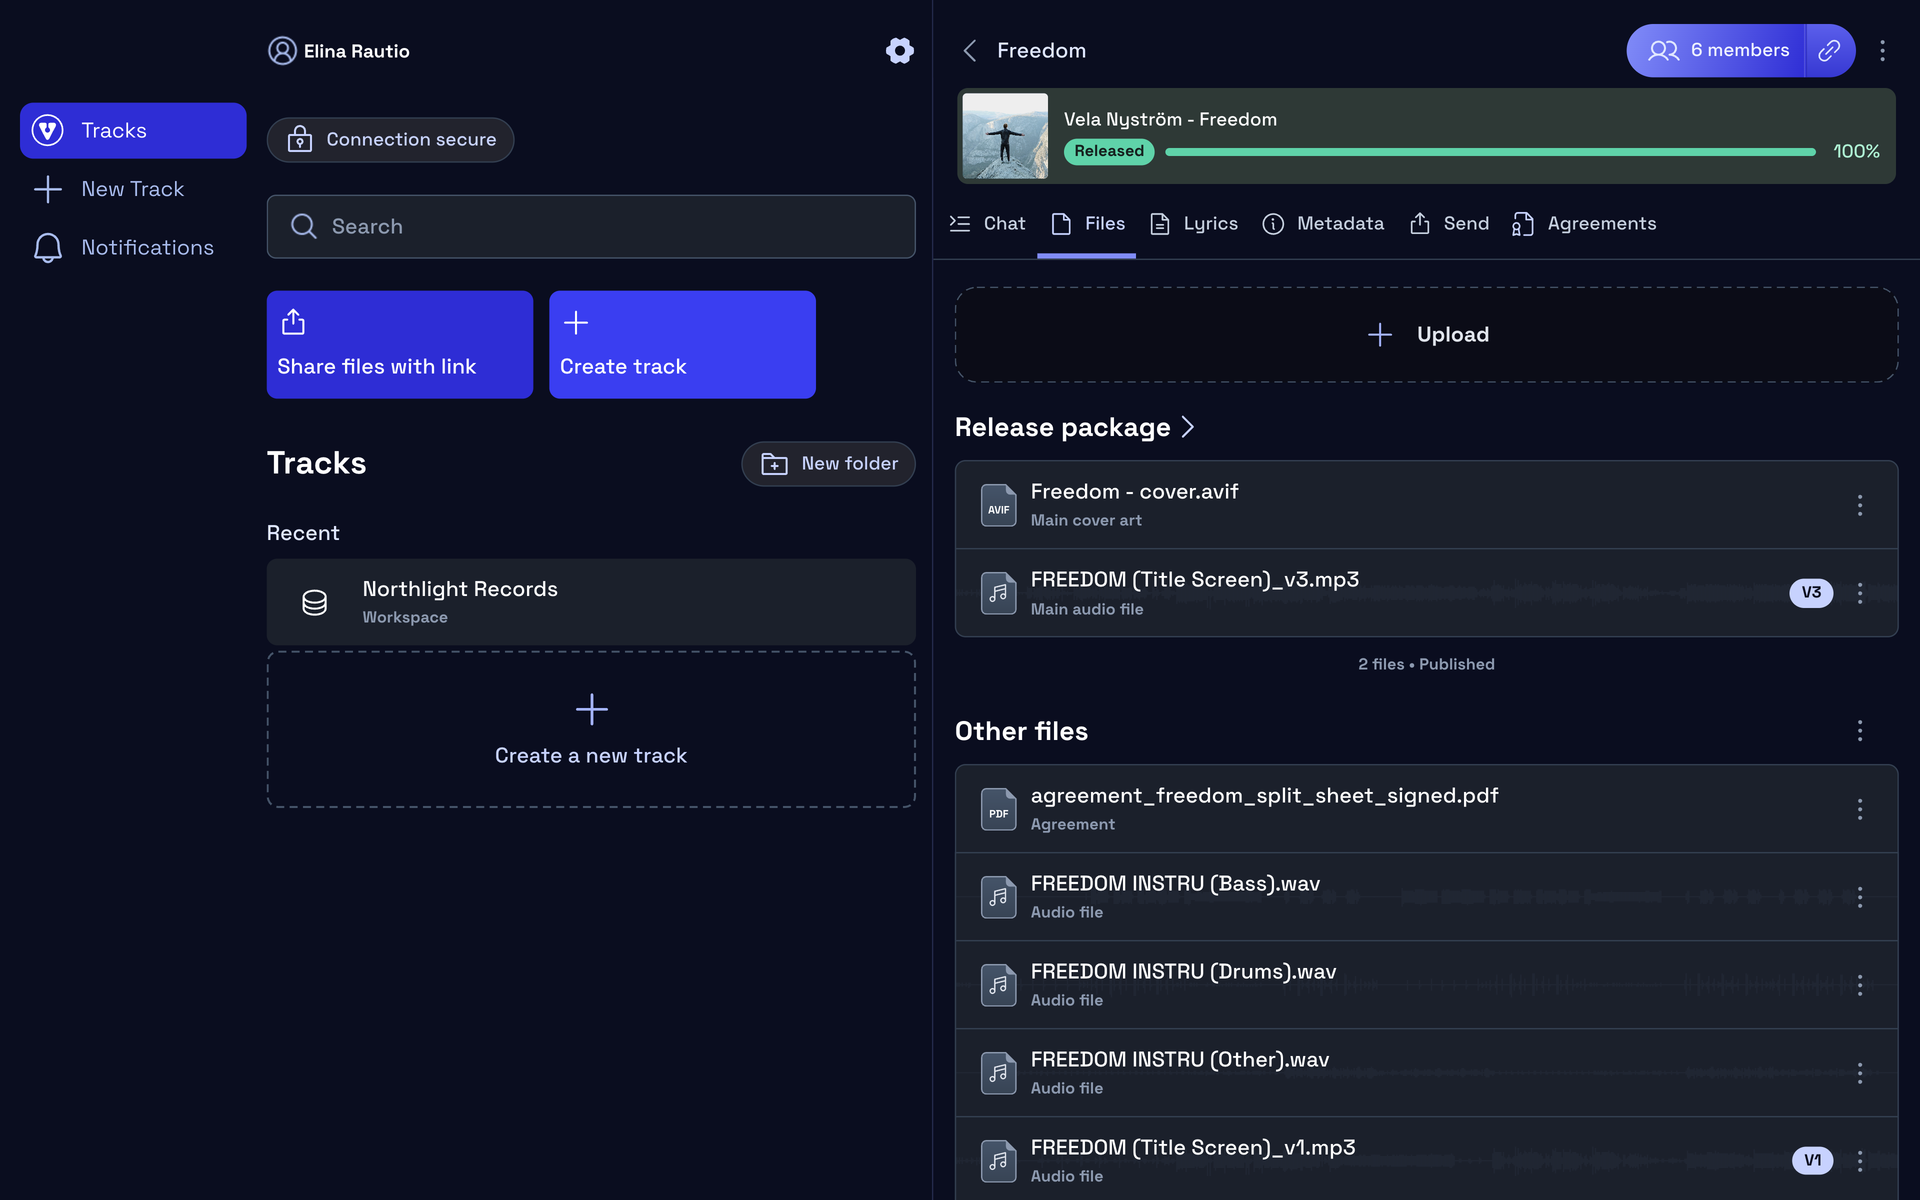Show the 6 members list
Image resolution: width=1920 pixels, height=1200 pixels.
click(1716, 51)
